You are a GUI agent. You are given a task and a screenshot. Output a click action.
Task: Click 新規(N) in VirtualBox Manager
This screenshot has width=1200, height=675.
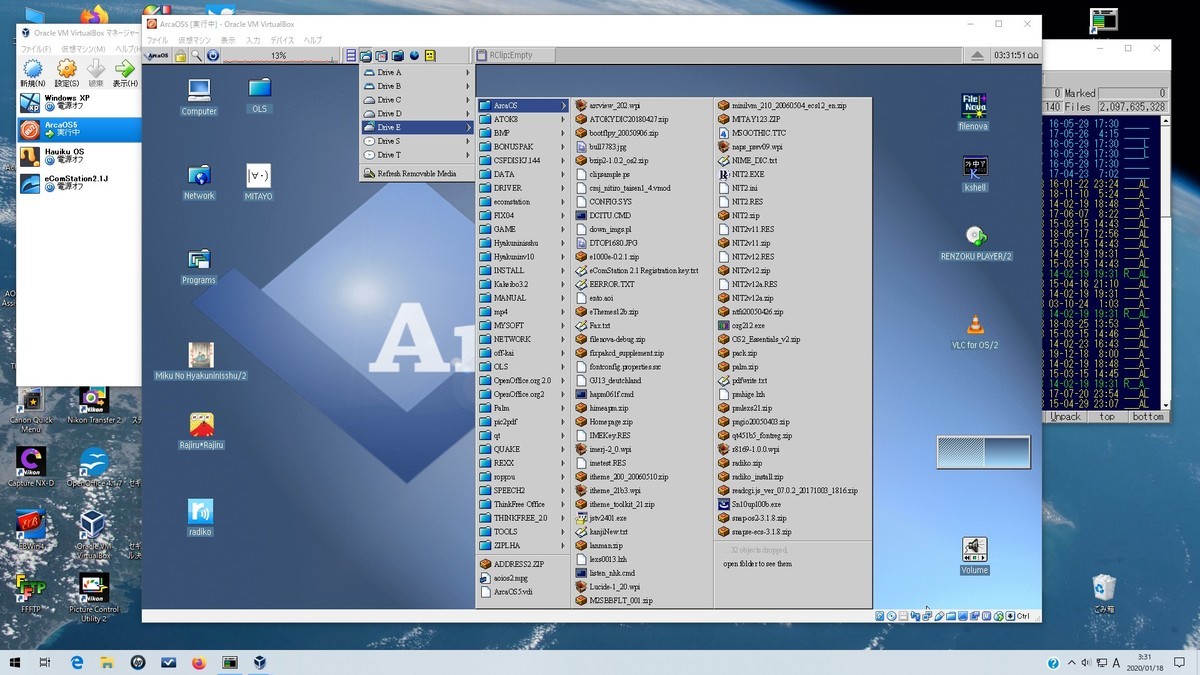point(33,74)
